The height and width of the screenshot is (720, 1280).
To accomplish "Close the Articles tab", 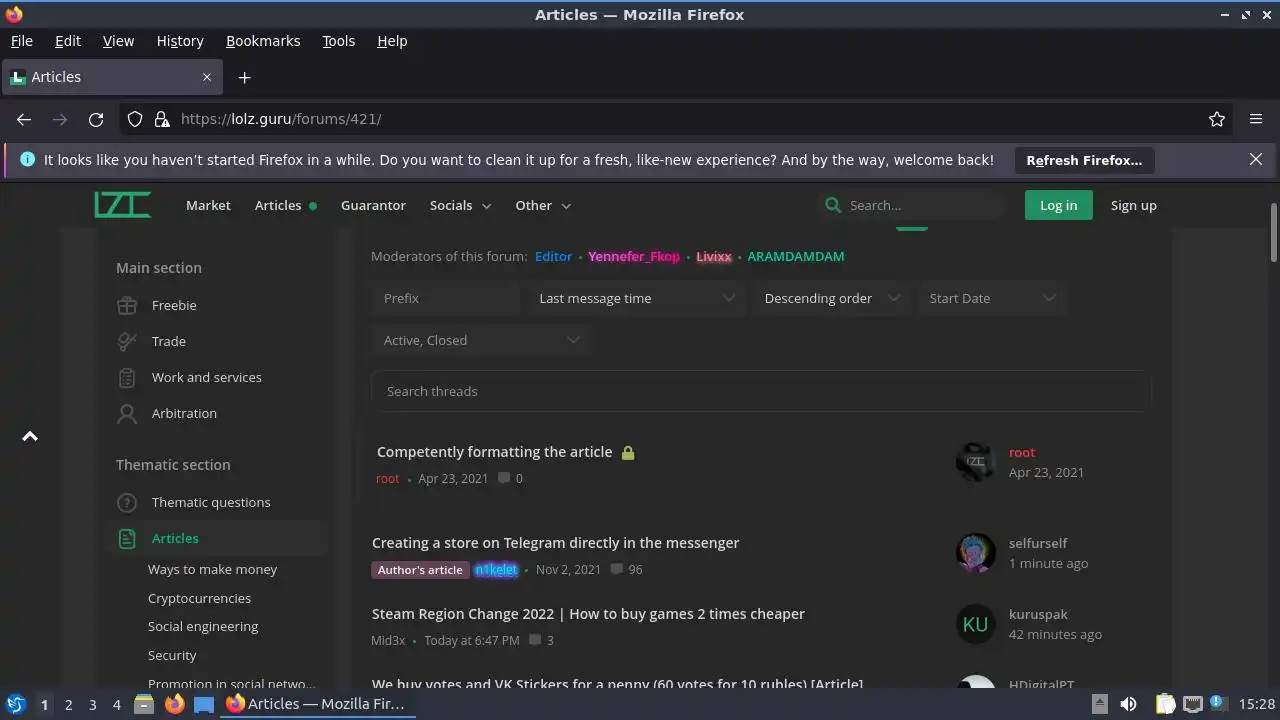I will click(207, 77).
